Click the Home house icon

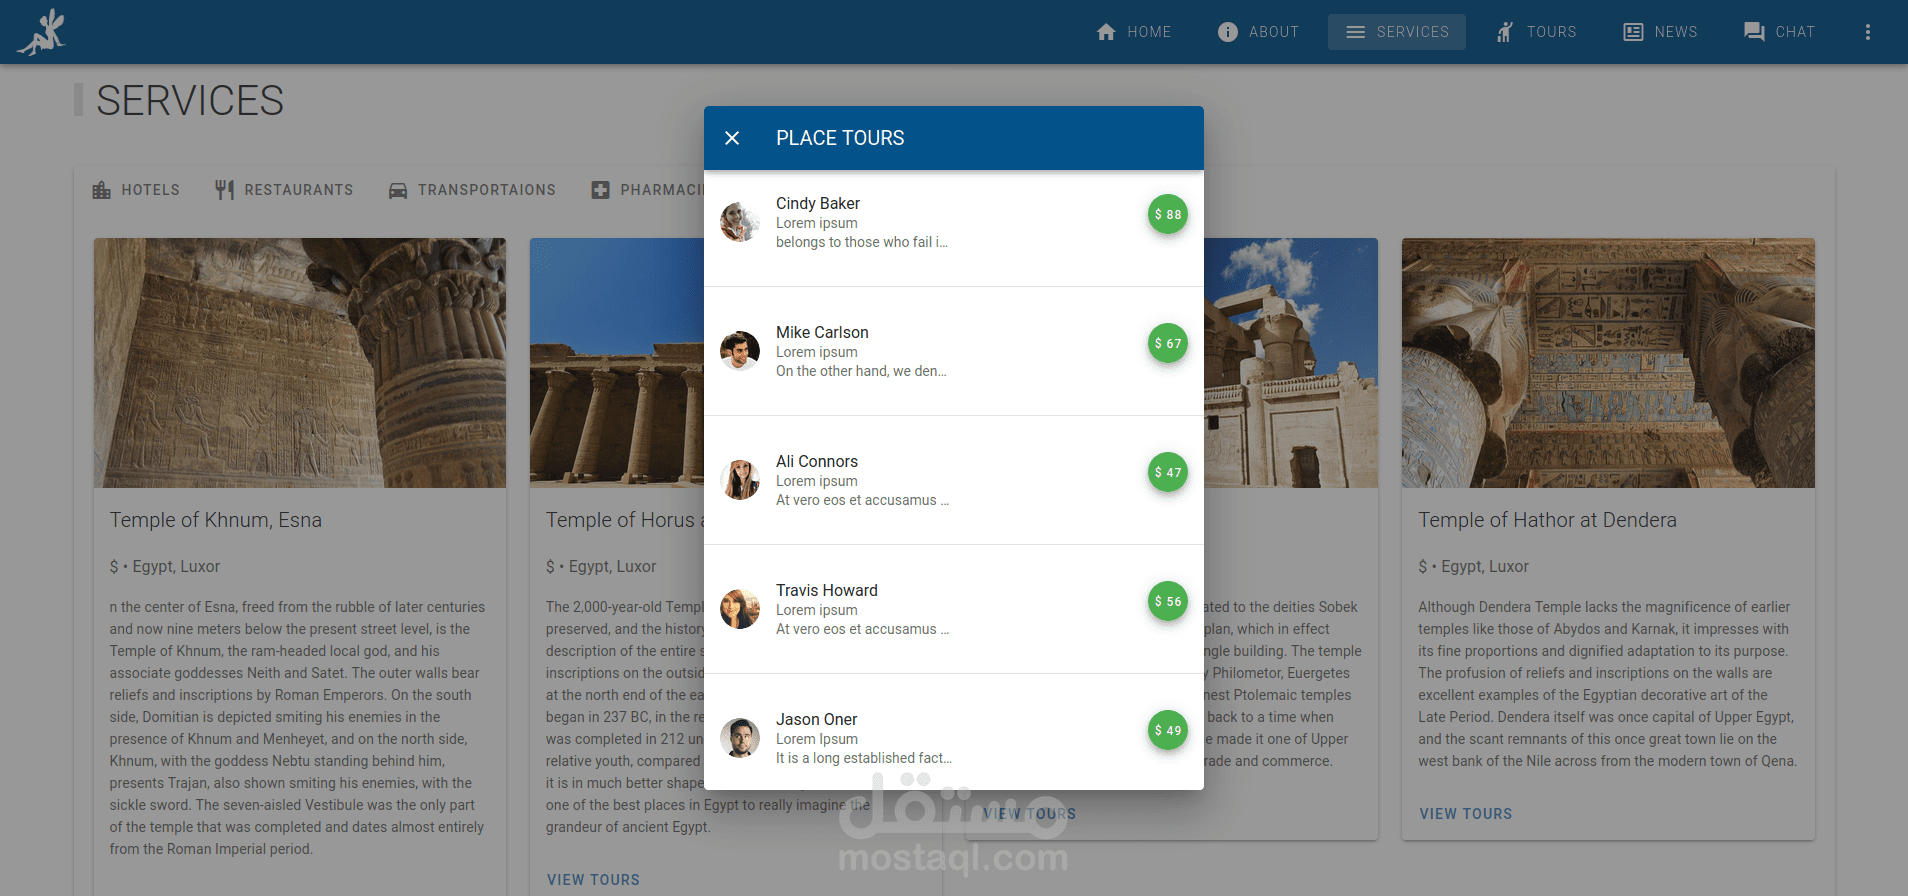pyautogui.click(x=1106, y=32)
